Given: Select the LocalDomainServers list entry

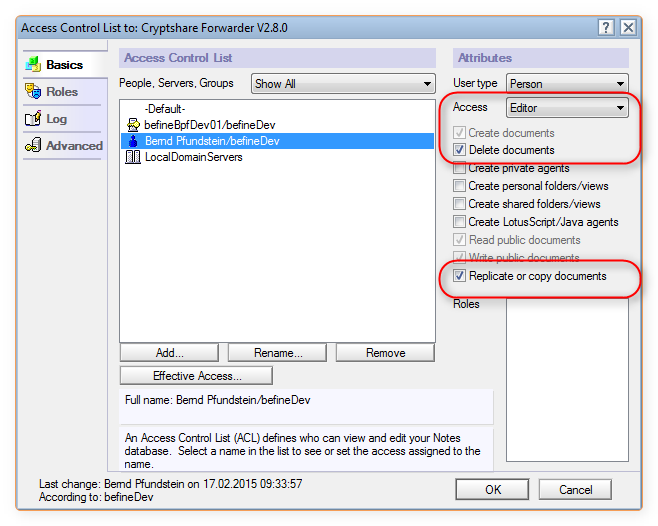Looking at the screenshot, I should [x=277, y=157].
